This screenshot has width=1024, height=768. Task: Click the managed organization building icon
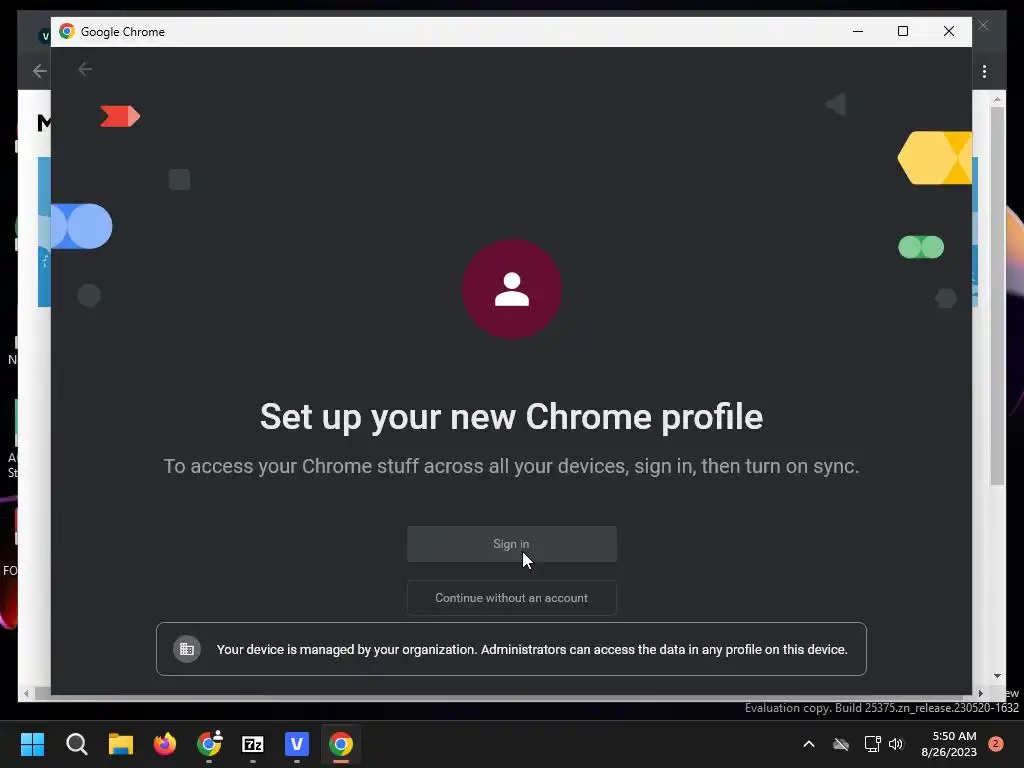pos(187,649)
